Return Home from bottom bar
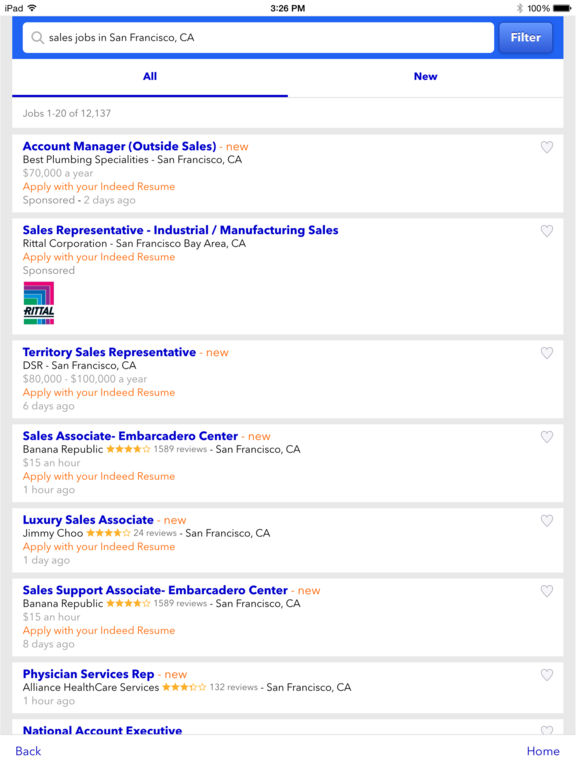Image resolution: width=576 pixels, height=768 pixels. coord(543,751)
